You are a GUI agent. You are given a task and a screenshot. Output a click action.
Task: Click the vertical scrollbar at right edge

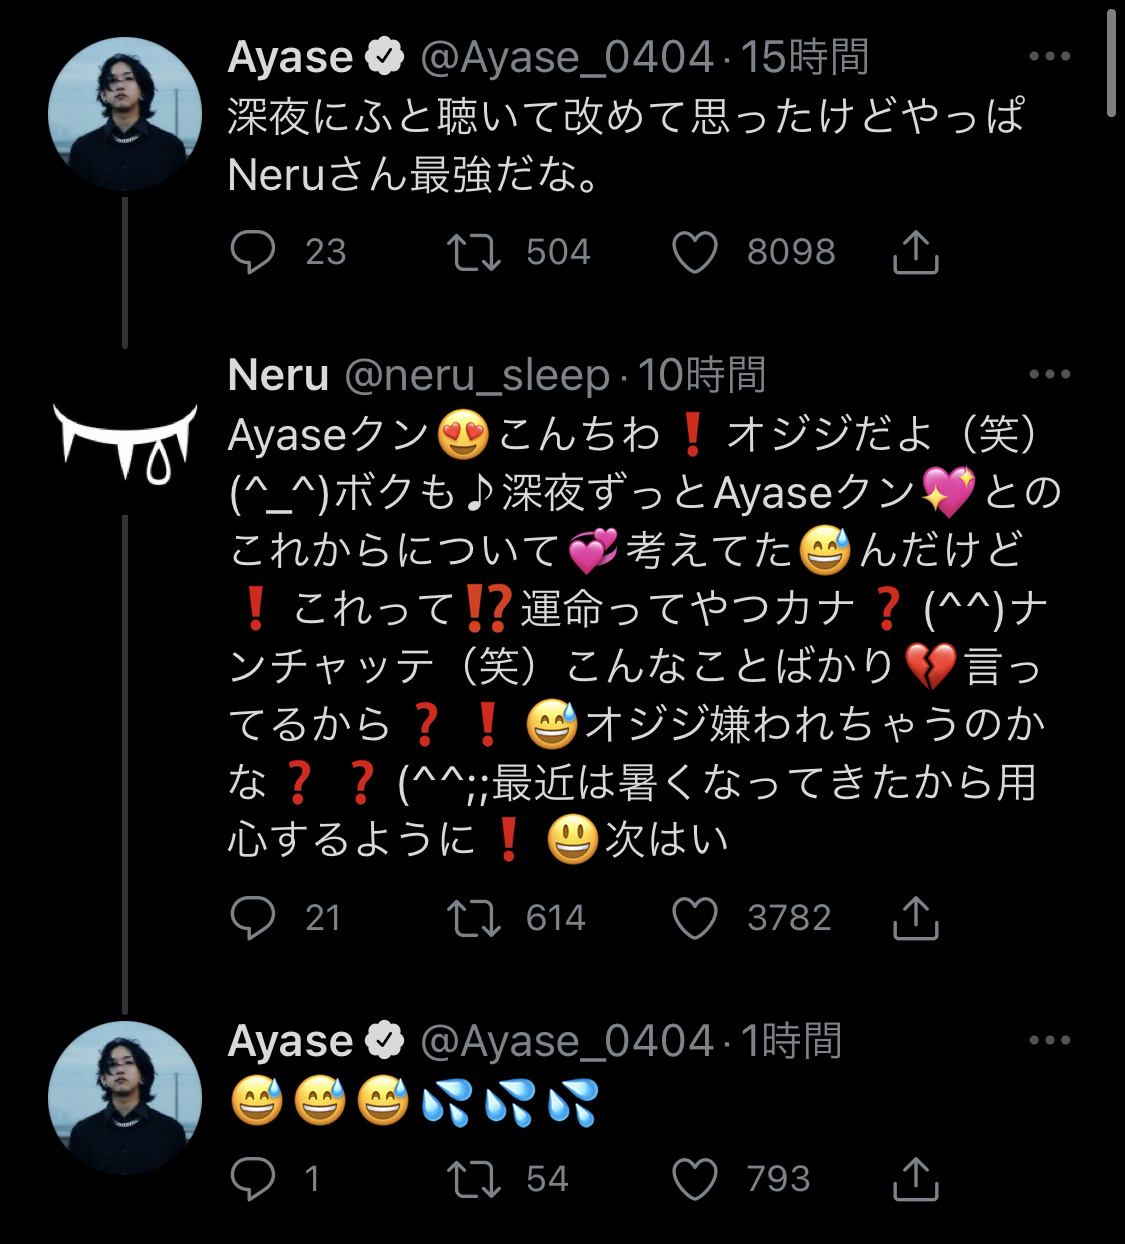pyautogui.click(x=1112, y=60)
